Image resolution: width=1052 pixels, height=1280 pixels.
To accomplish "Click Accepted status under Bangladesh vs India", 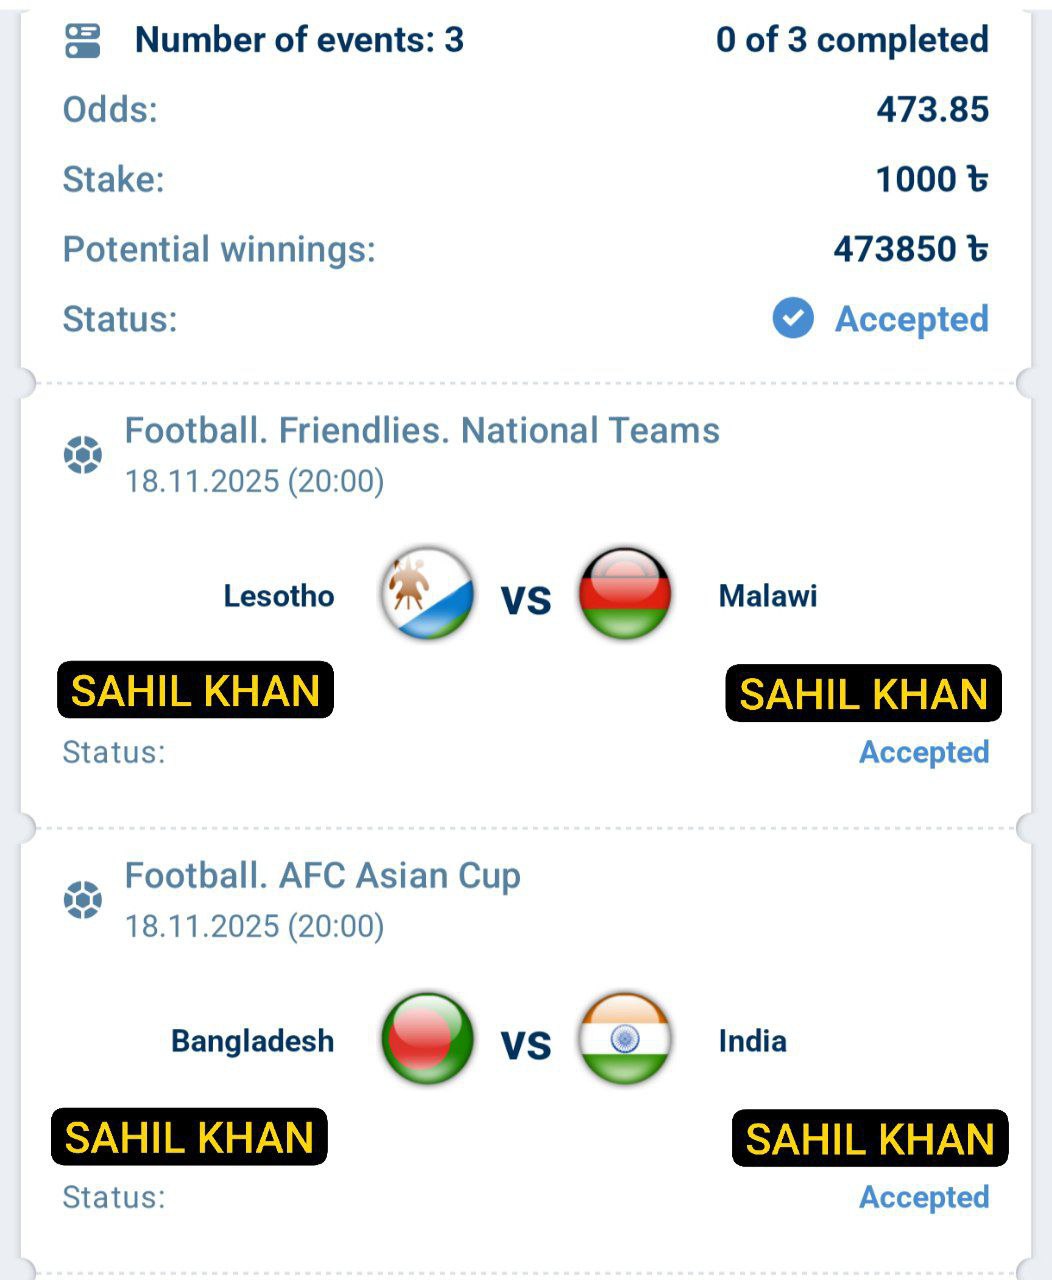I will (924, 1197).
